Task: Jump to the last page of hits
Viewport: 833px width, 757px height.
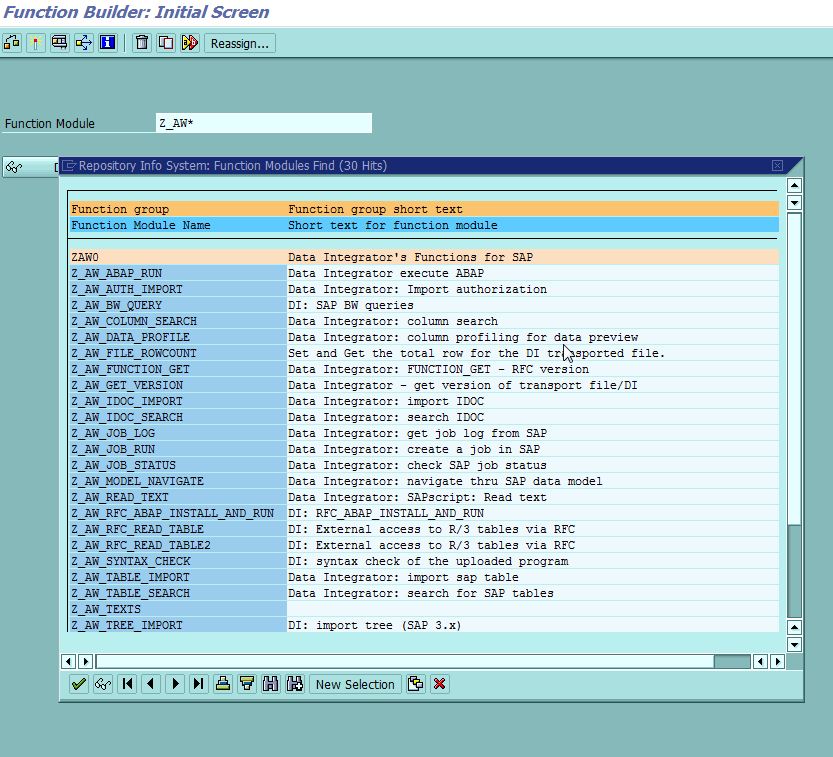Action: pyautogui.click(x=199, y=684)
